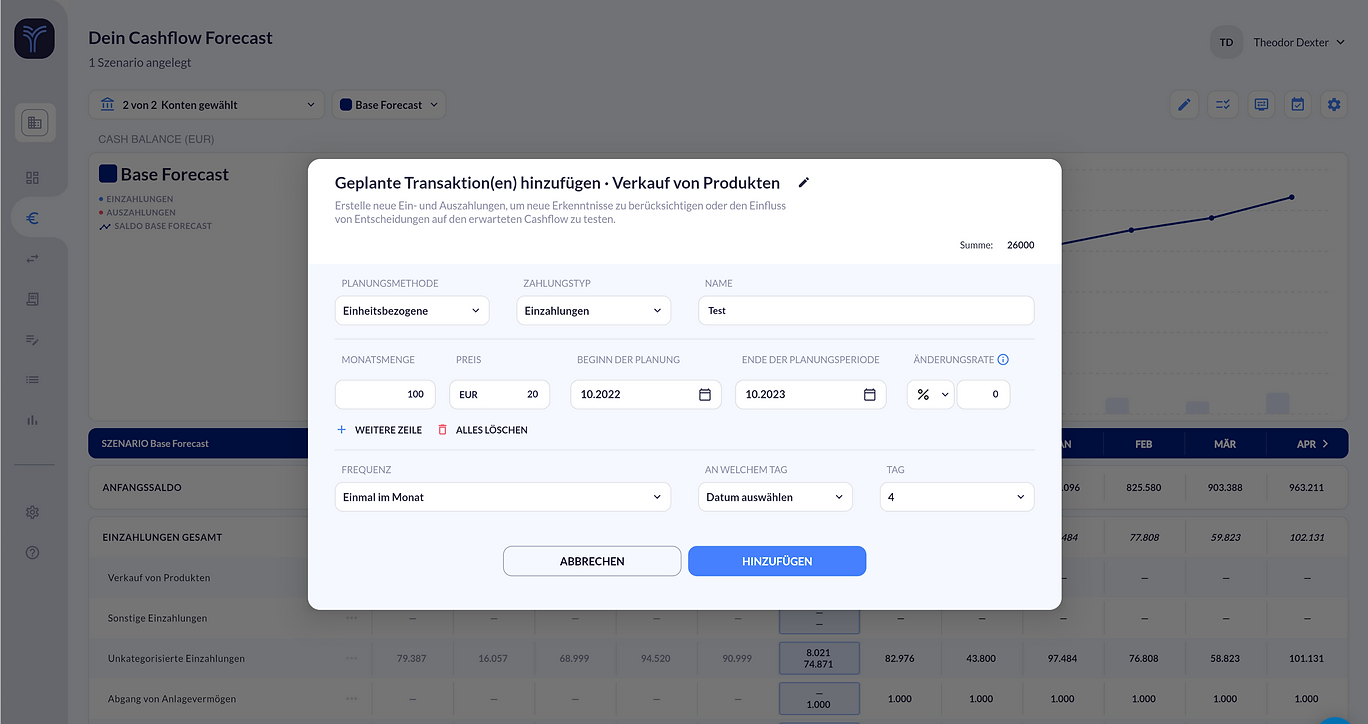The height and width of the screenshot is (724, 1368).
Task: Open calendar picker for Ende der Planungsperiode
Action: click(869, 395)
